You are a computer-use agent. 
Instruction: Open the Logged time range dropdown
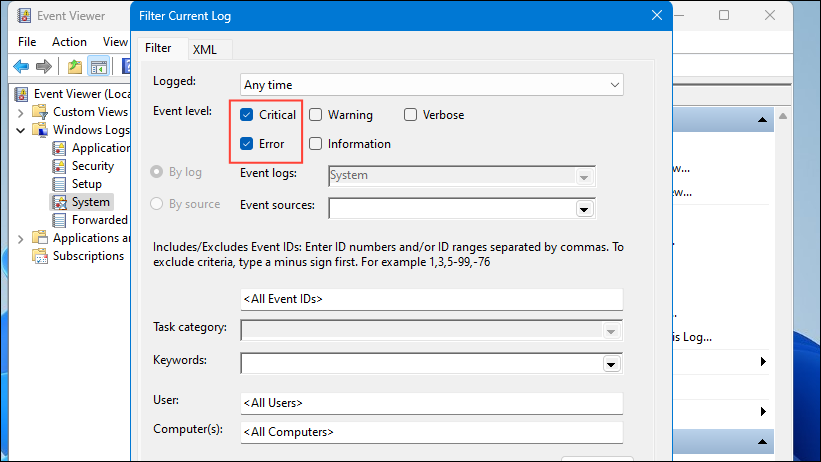[x=431, y=85]
